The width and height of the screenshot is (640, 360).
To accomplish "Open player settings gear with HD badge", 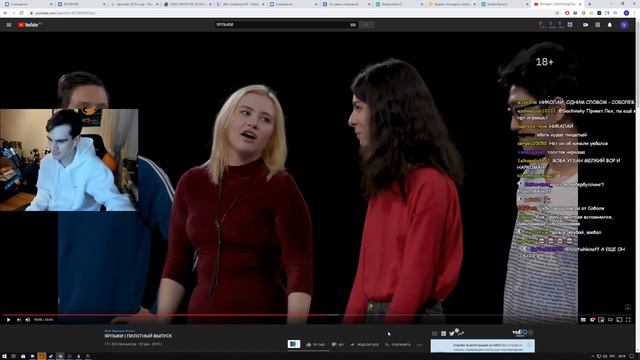I will pyautogui.click(x=592, y=320).
